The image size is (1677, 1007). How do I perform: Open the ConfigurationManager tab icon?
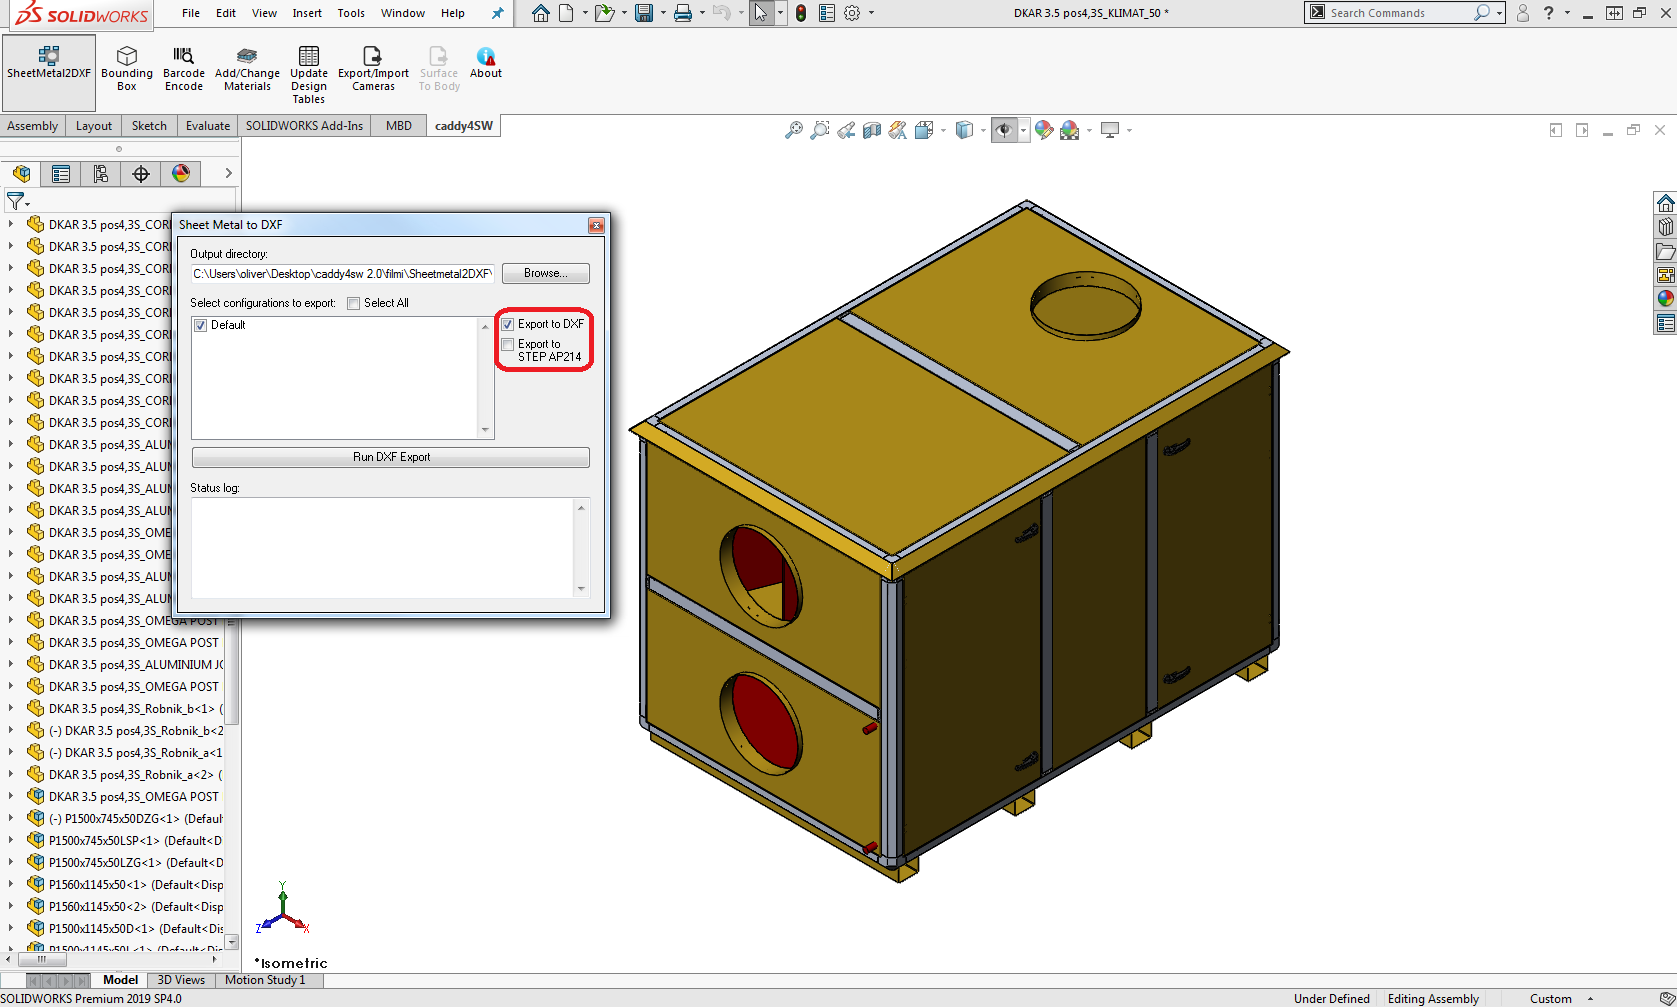(101, 174)
